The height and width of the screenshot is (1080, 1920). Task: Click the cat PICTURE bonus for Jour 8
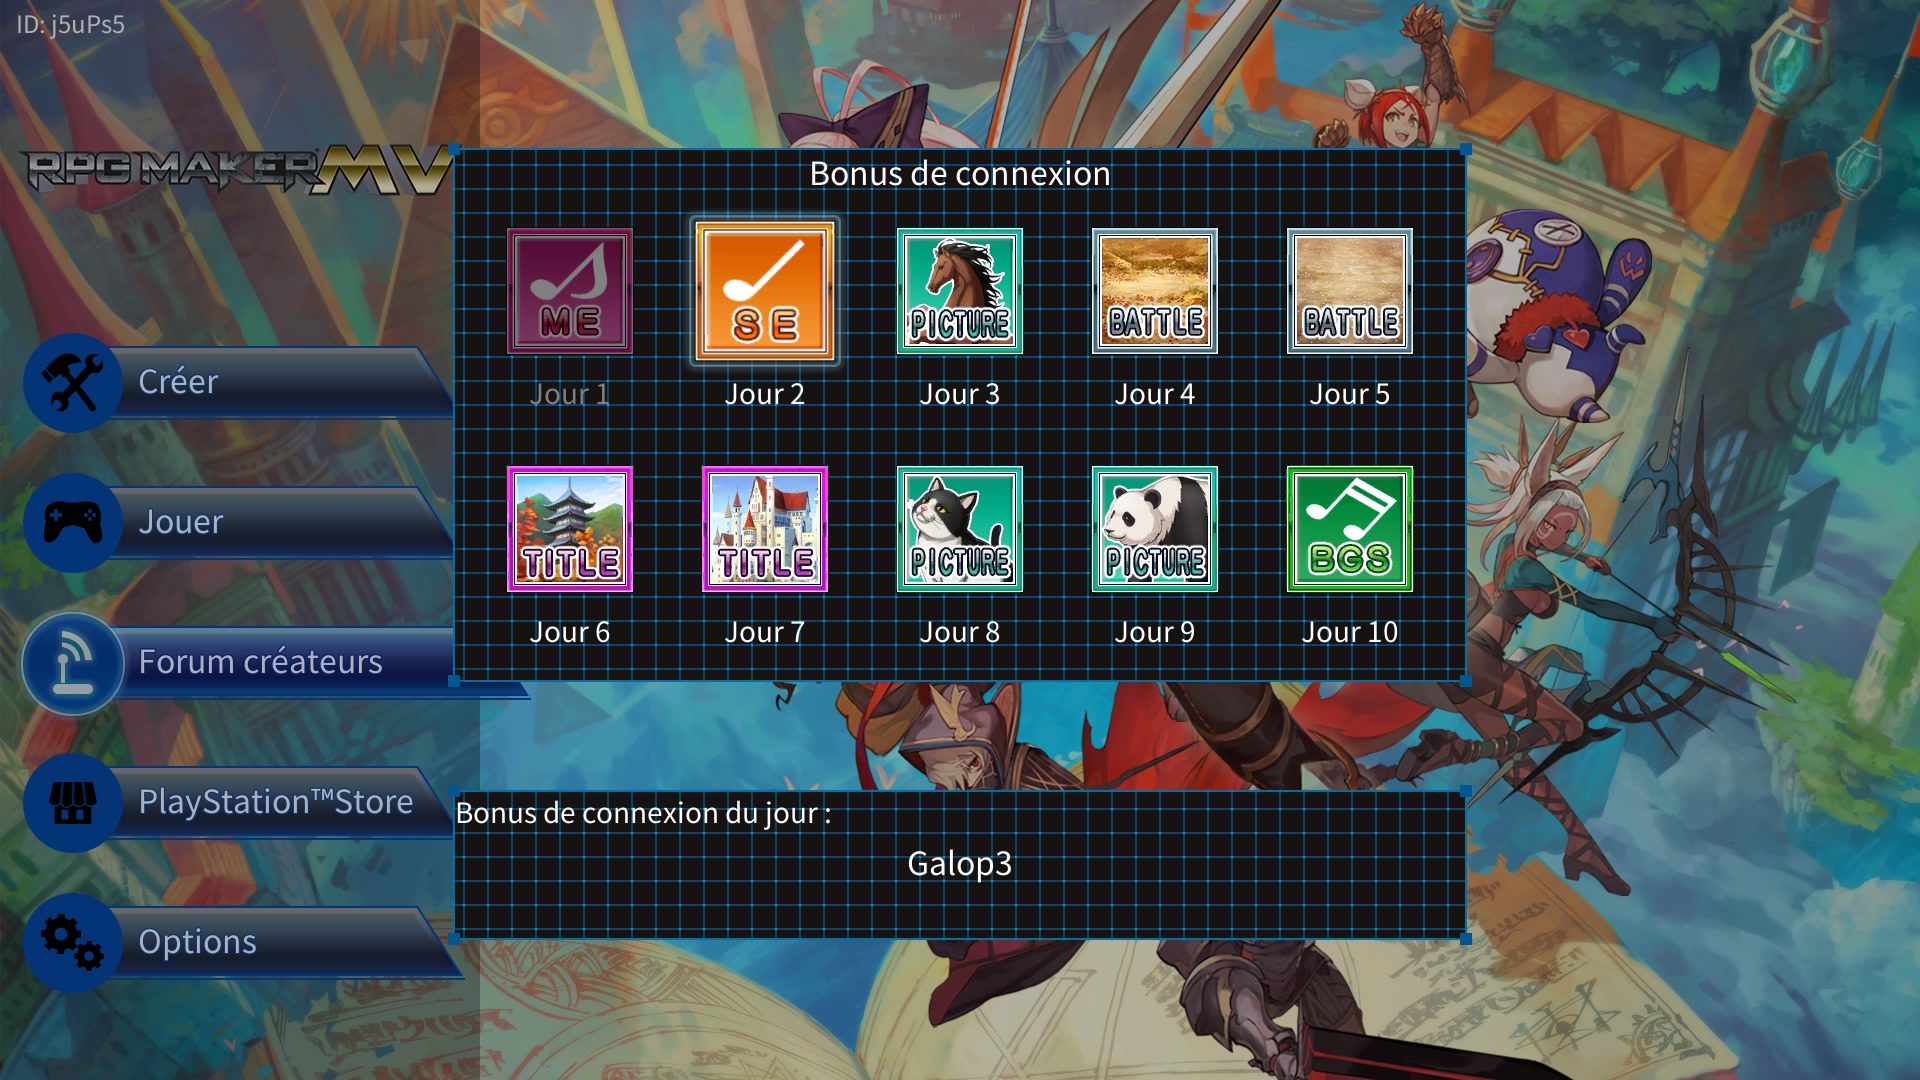pyautogui.click(x=959, y=529)
